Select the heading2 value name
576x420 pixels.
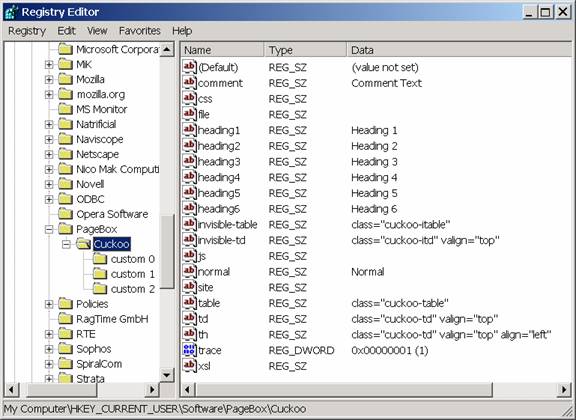pyautogui.click(x=219, y=146)
